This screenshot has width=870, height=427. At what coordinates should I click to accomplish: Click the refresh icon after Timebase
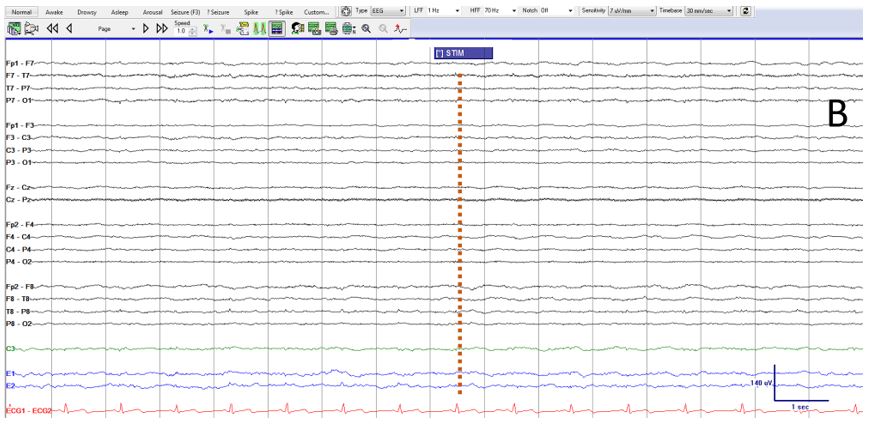pos(746,11)
